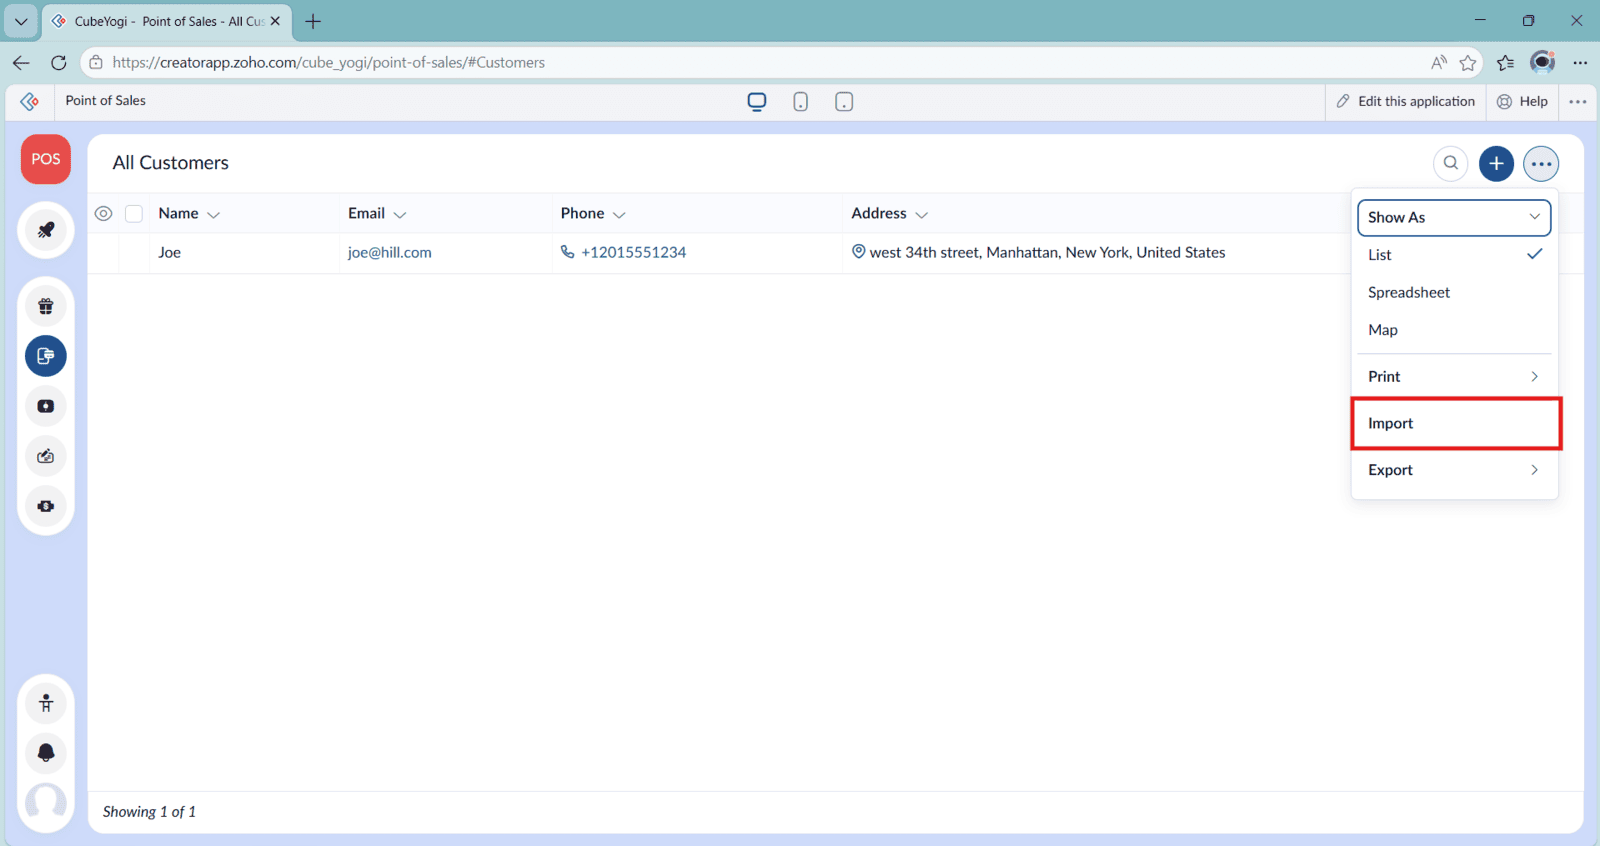Click the red POS app logo
The image size is (1600, 846).
pos(46,159)
